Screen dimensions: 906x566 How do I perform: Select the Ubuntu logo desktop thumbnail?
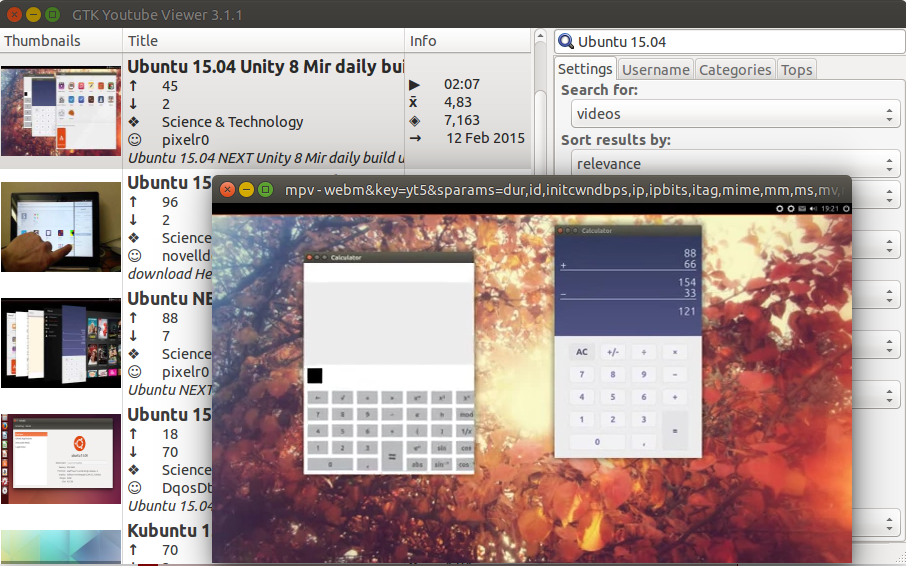click(x=61, y=459)
